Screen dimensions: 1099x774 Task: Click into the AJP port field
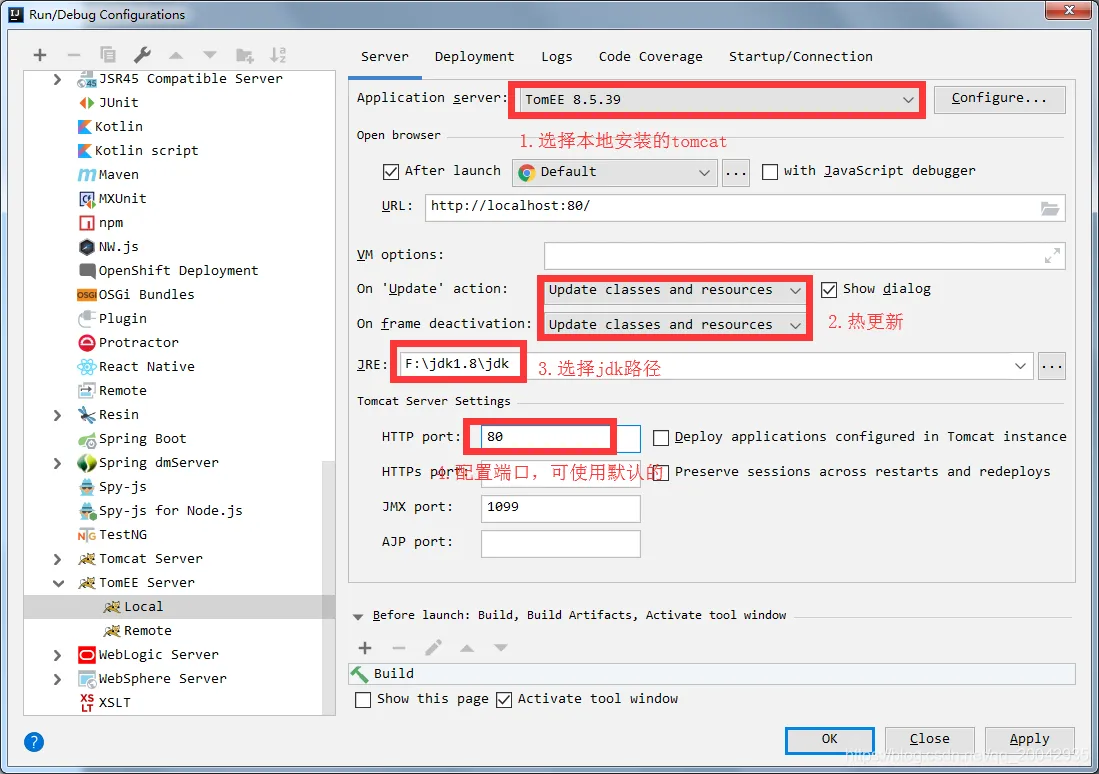[561, 543]
